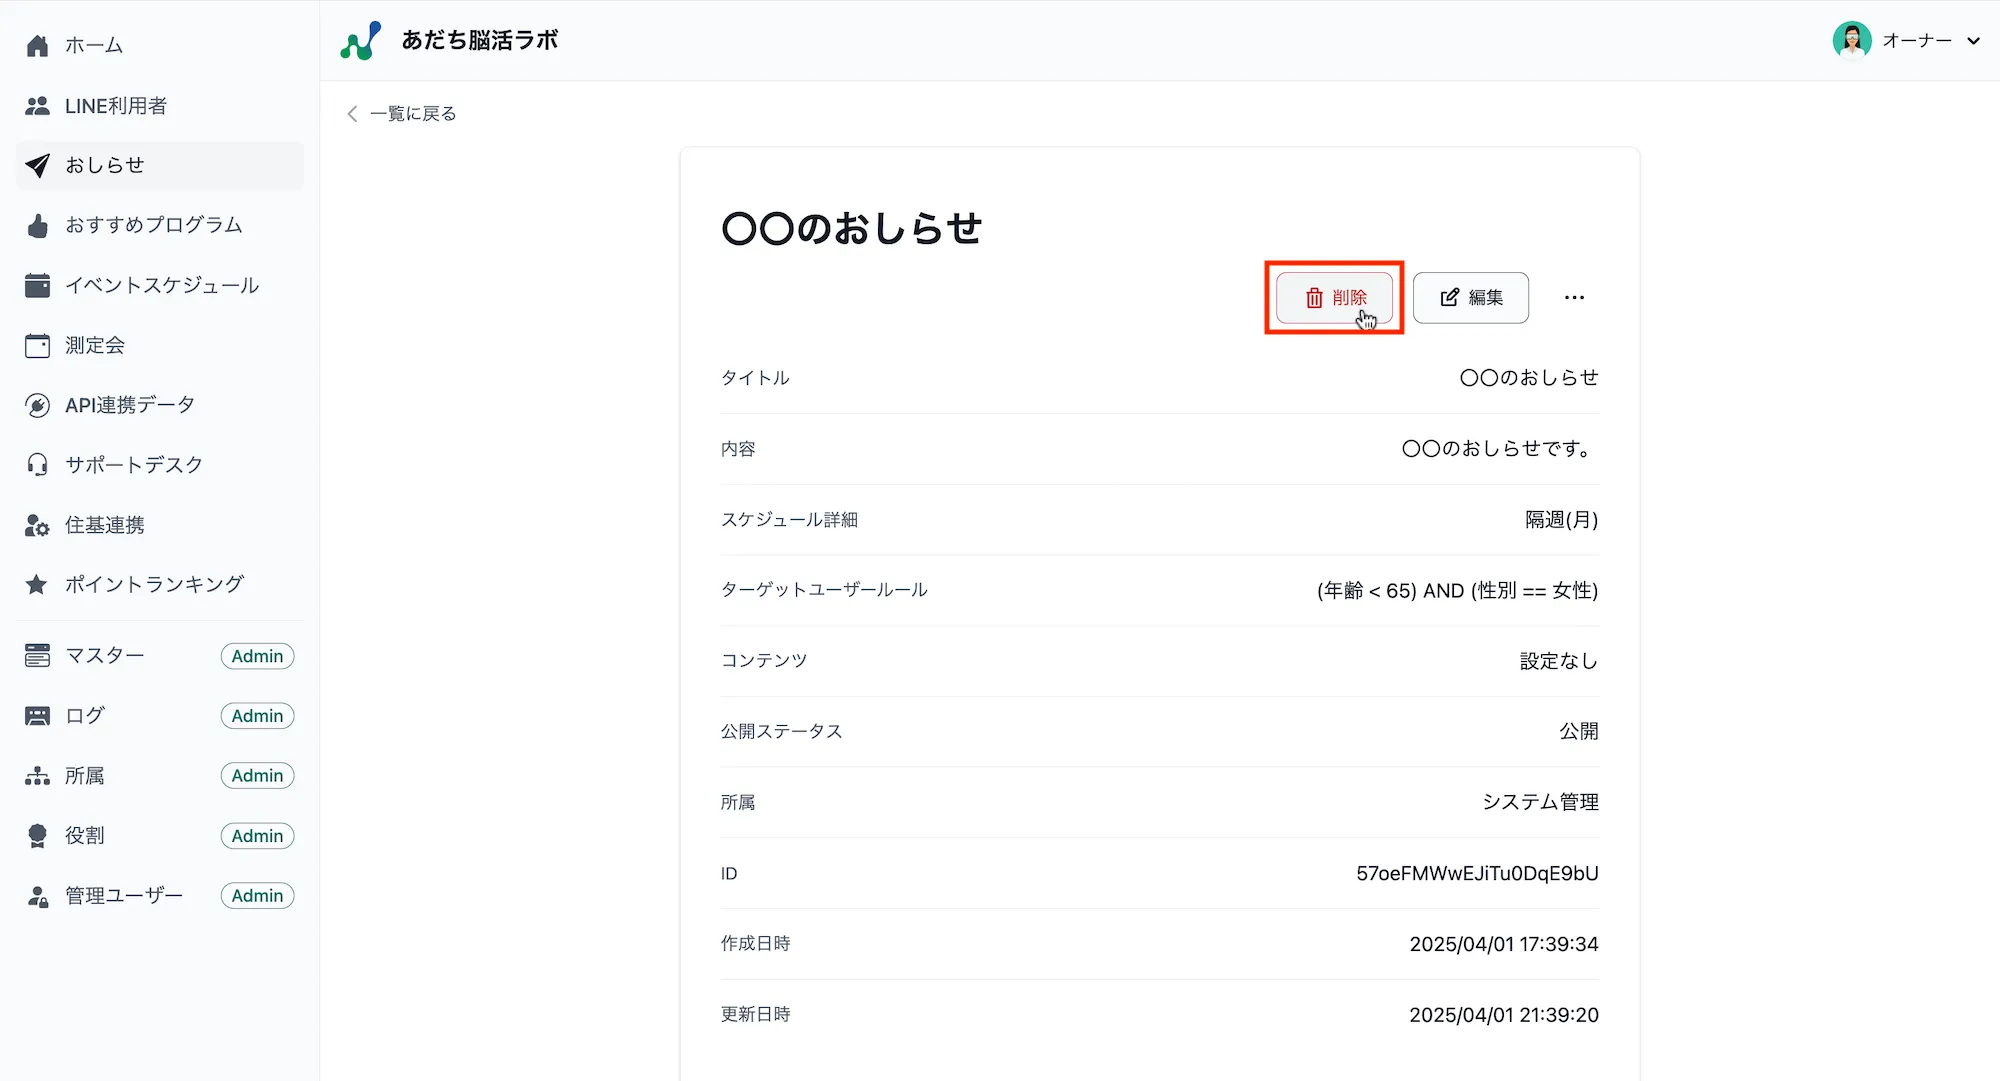Select the ホーム icon in sidebar
This screenshot has height=1081, width=2000.
pyautogui.click(x=37, y=44)
